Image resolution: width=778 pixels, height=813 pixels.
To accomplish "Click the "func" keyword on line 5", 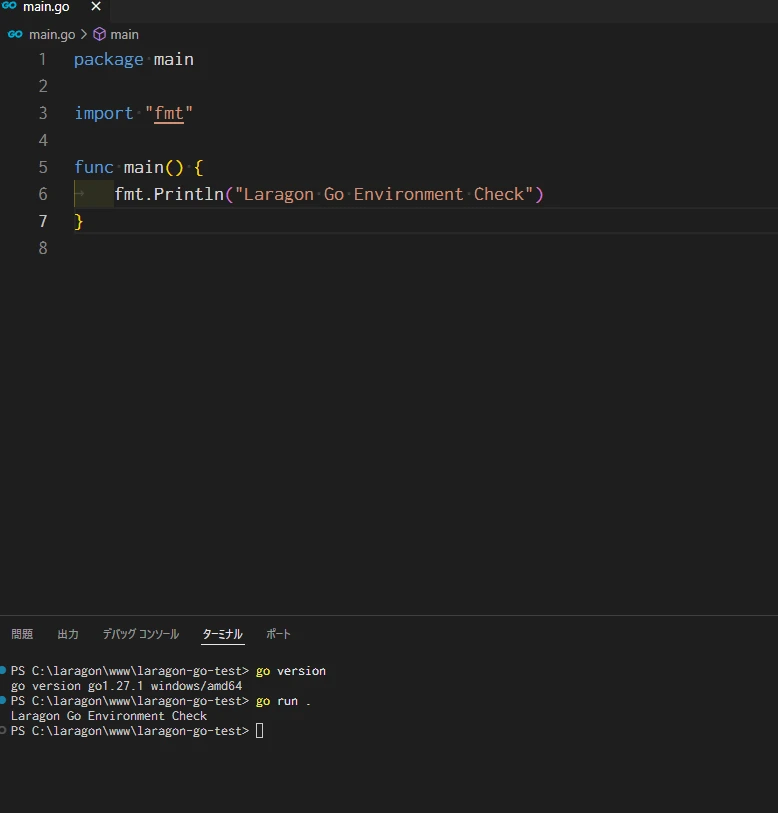I will pyautogui.click(x=94, y=167).
